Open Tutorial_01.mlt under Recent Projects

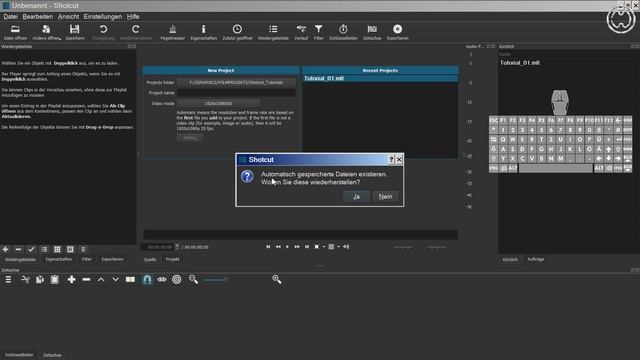[380, 78]
